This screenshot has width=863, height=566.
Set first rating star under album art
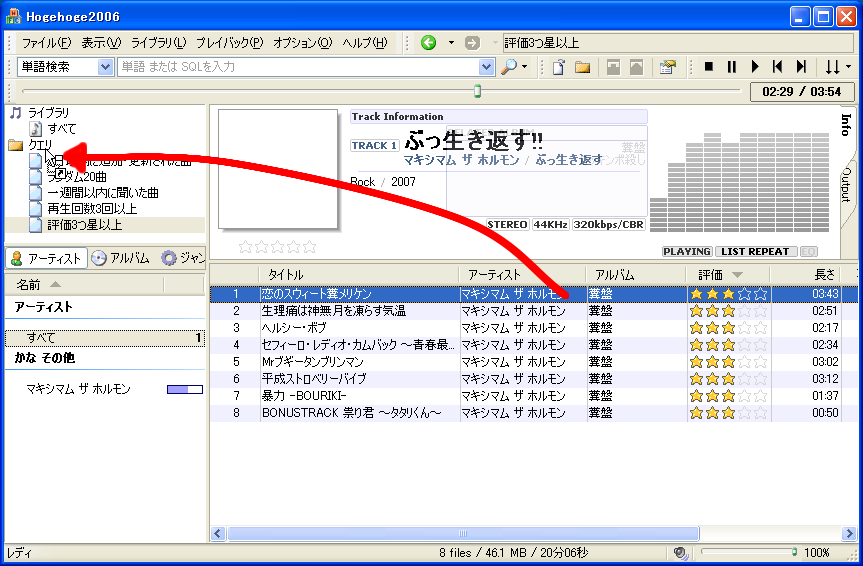pos(245,247)
